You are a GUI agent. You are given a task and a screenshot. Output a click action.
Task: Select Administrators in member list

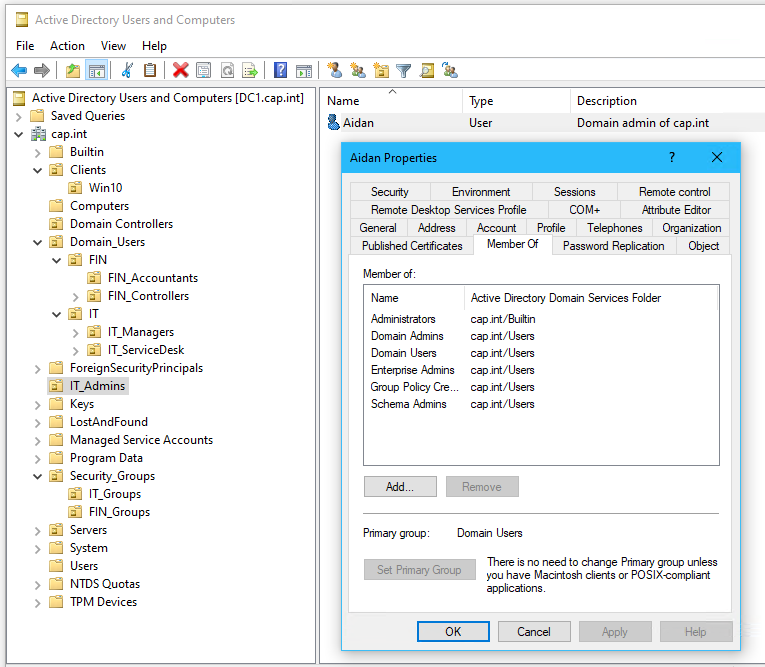(541, 319)
